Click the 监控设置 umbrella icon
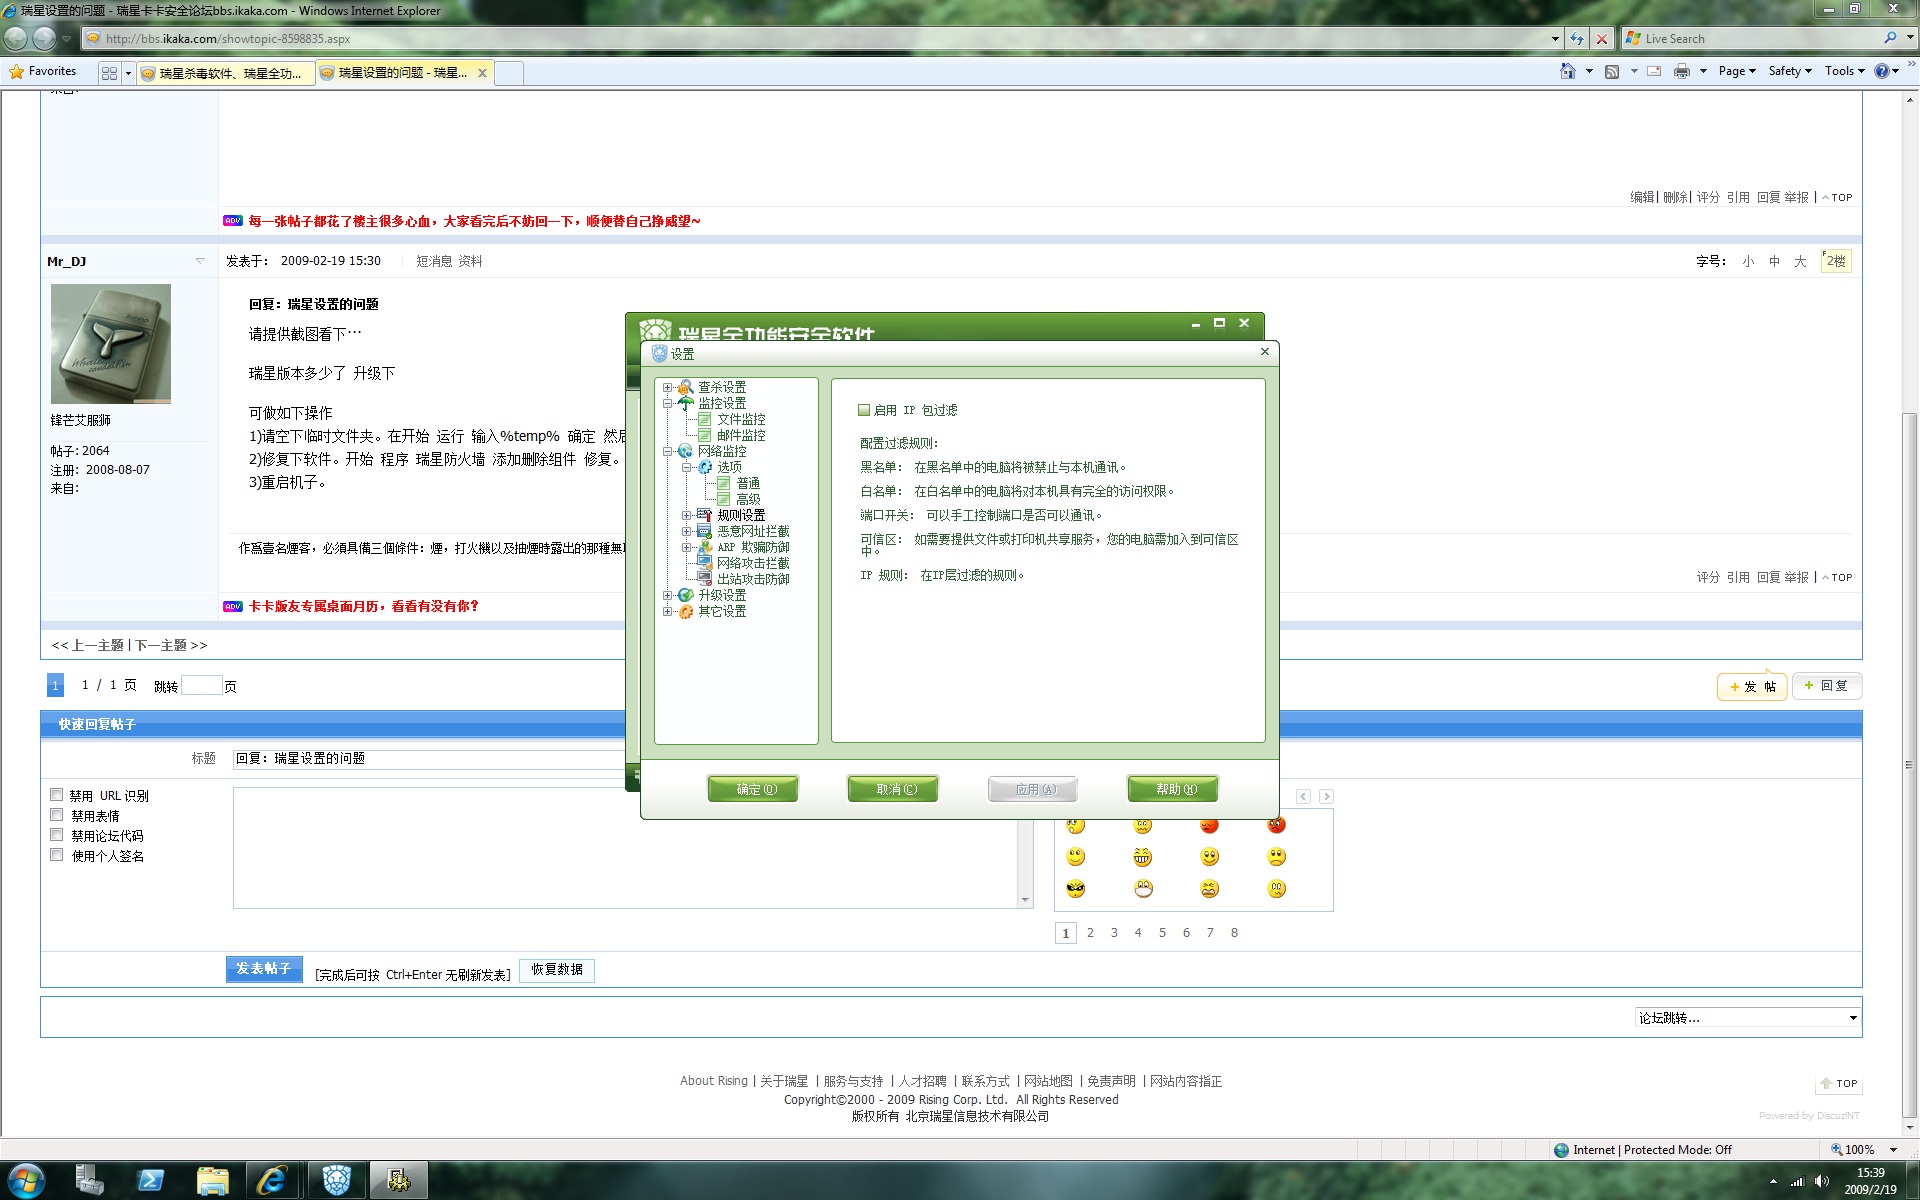Screen dimensions: 1920x1200 (x=685, y=403)
